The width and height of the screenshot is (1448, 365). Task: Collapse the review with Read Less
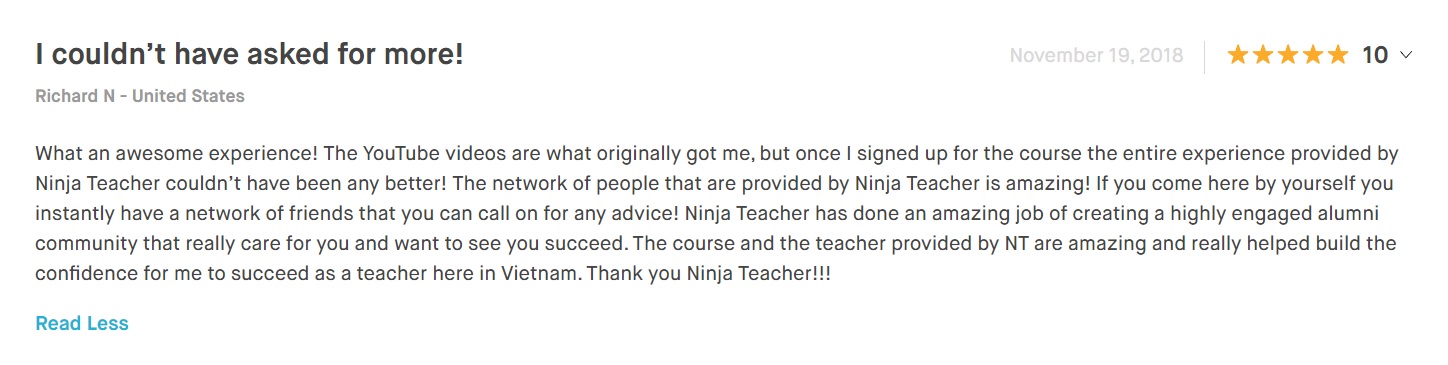(x=82, y=323)
